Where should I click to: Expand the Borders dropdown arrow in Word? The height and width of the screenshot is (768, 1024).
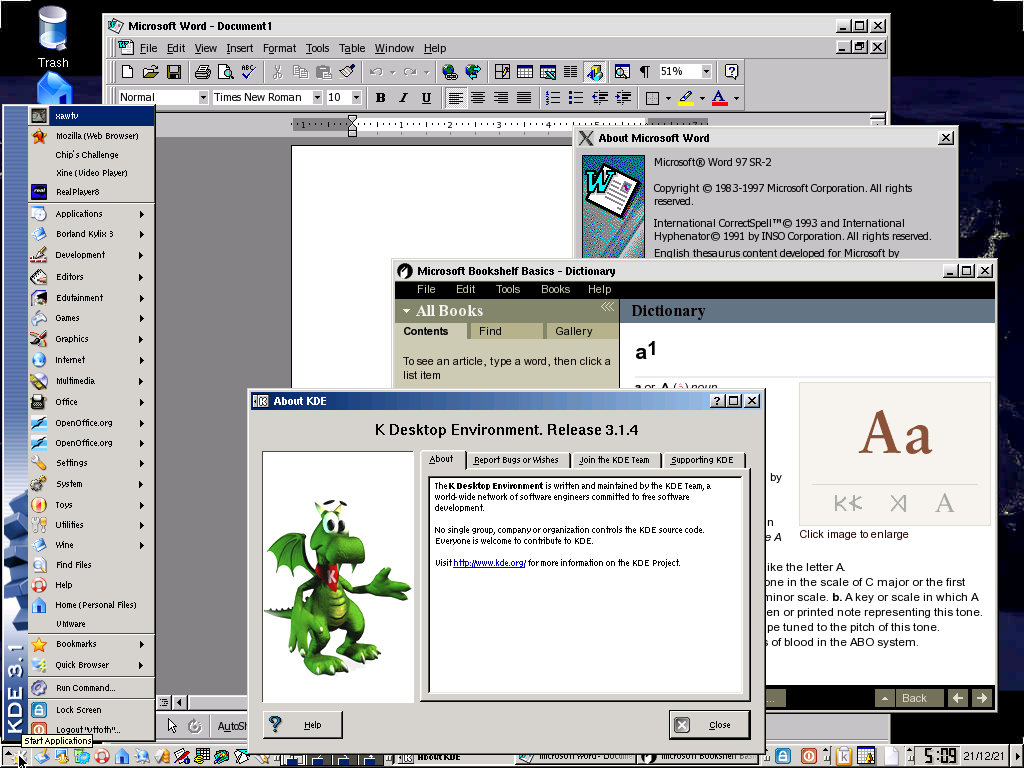668,99
